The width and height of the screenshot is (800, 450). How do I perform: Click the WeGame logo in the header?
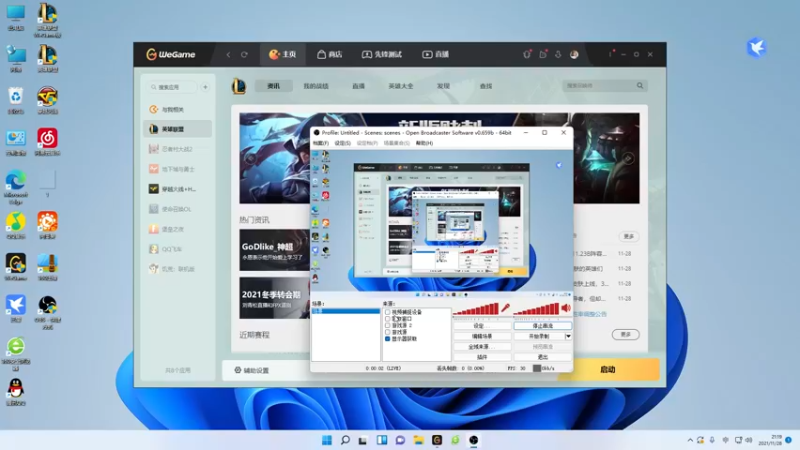click(x=171, y=54)
